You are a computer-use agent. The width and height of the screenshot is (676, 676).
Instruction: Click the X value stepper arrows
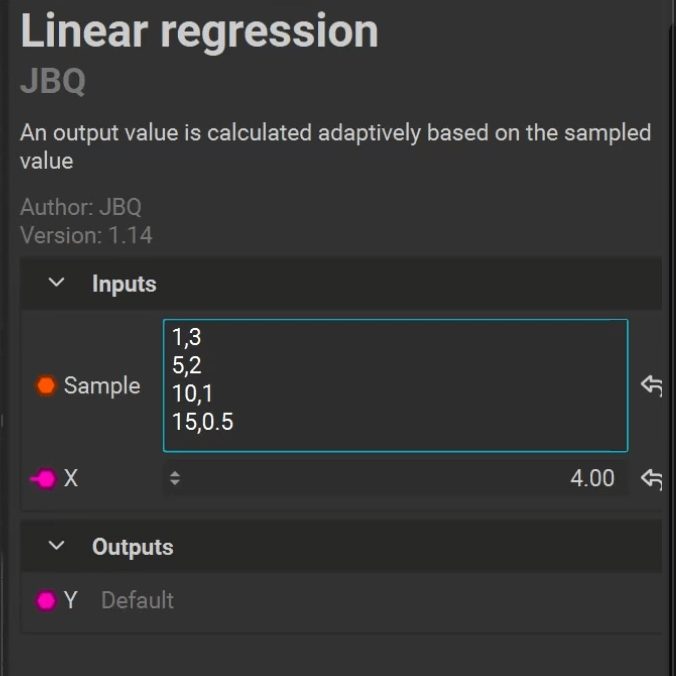click(x=175, y=479)
